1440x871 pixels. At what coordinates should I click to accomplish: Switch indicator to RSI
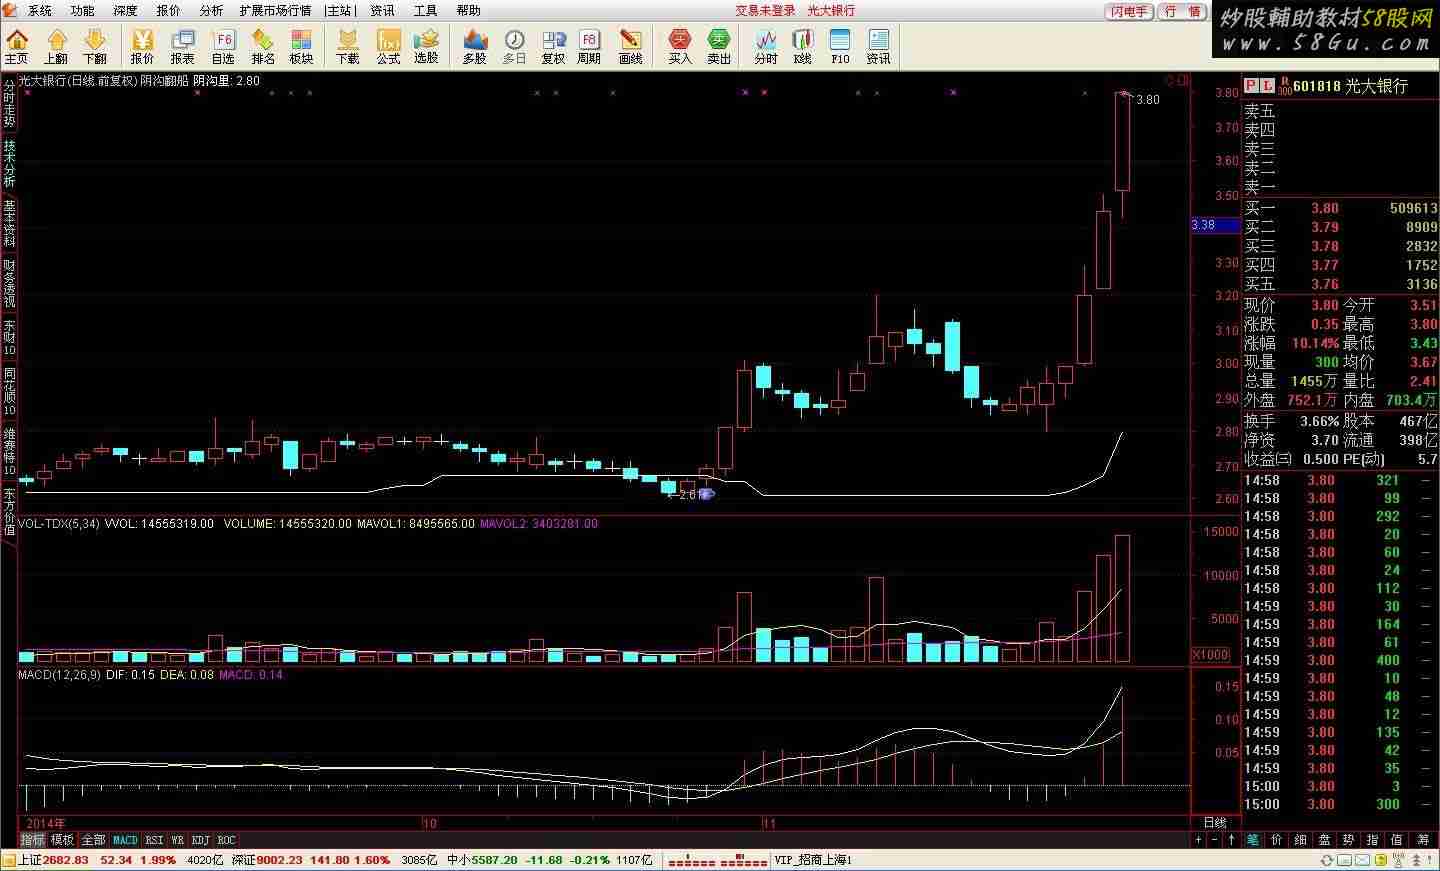point(154,840)
